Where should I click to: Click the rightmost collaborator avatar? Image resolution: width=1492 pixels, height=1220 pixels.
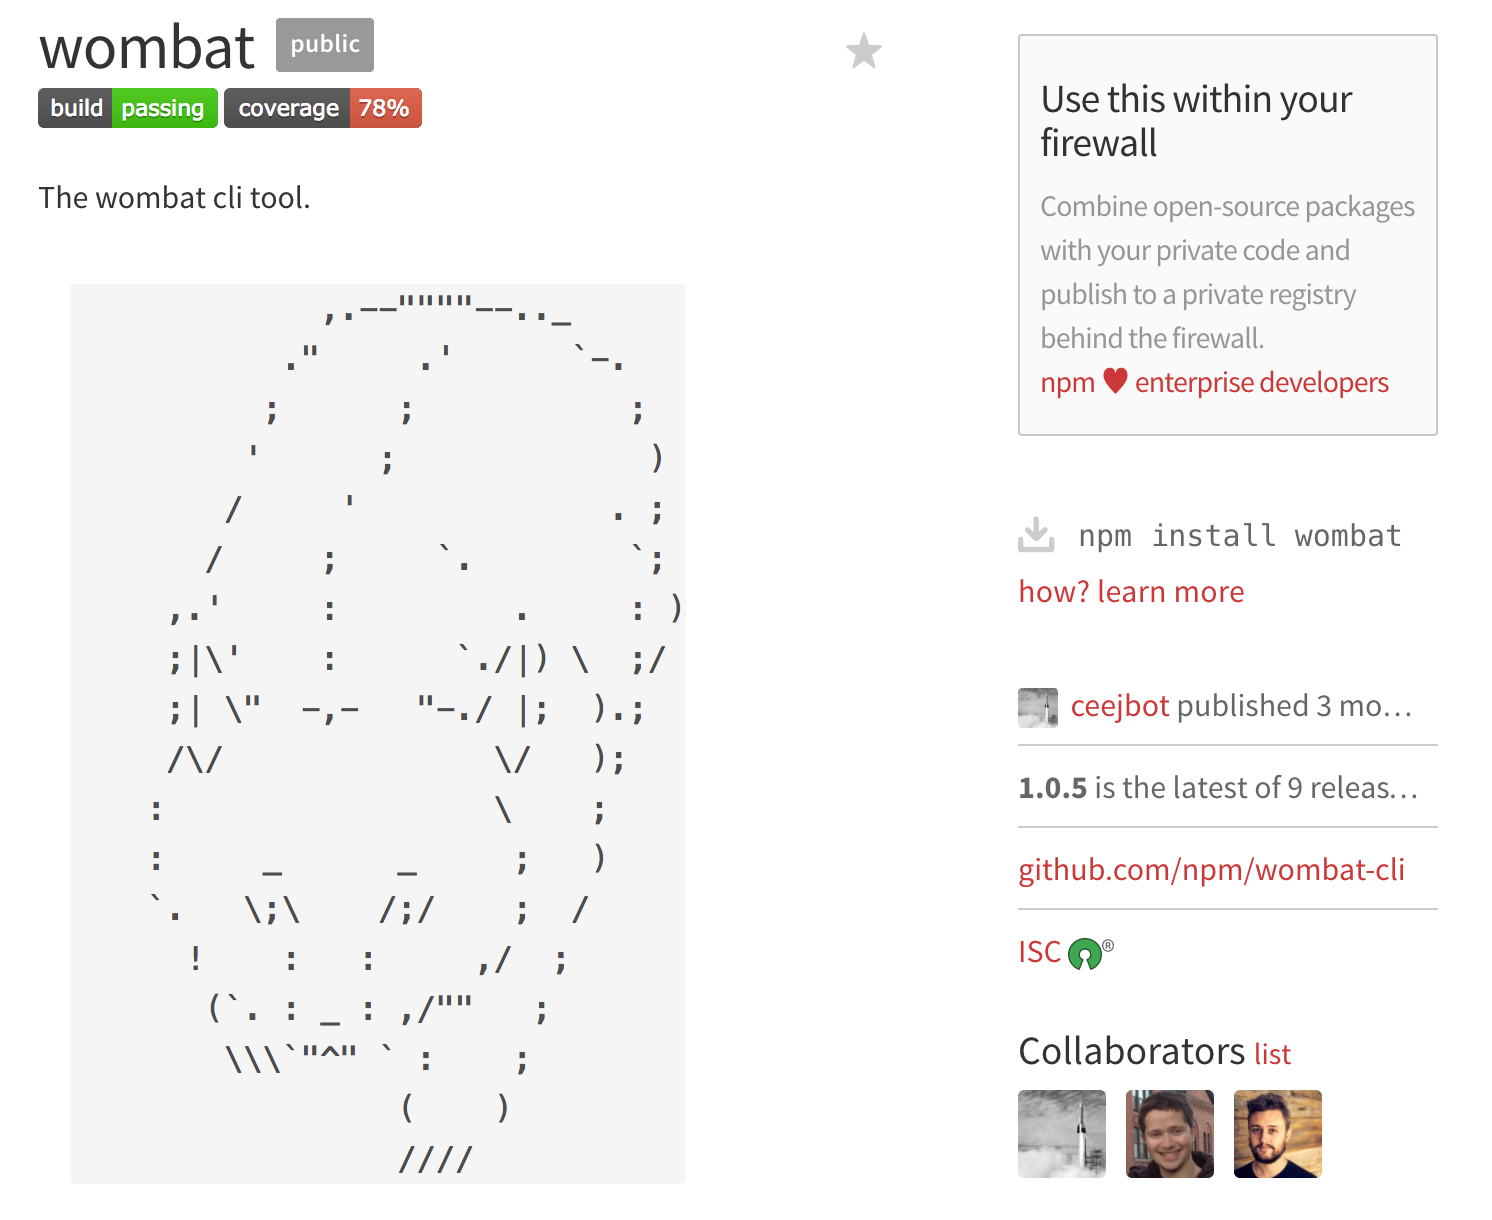pyautogui.click(x=1277, y=1134)
